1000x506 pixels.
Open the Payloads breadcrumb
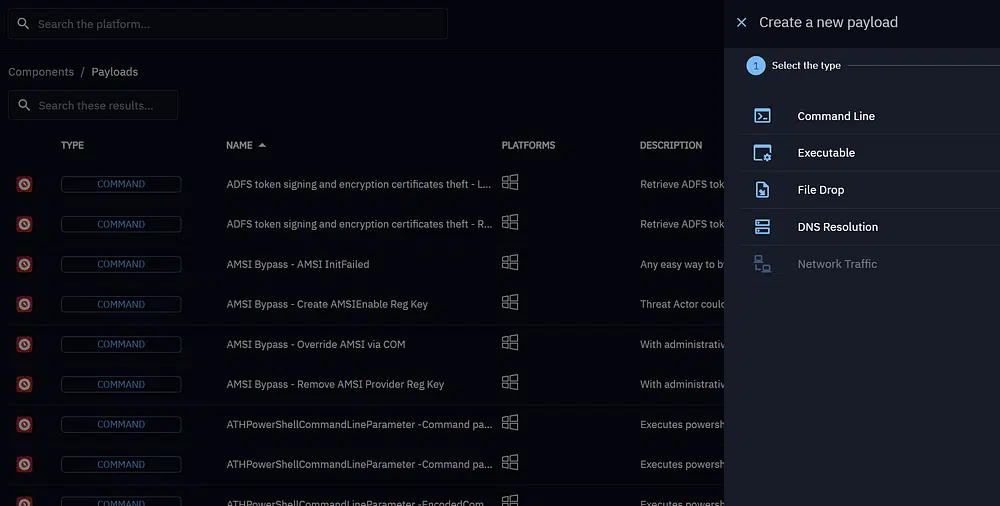[115, 72]
